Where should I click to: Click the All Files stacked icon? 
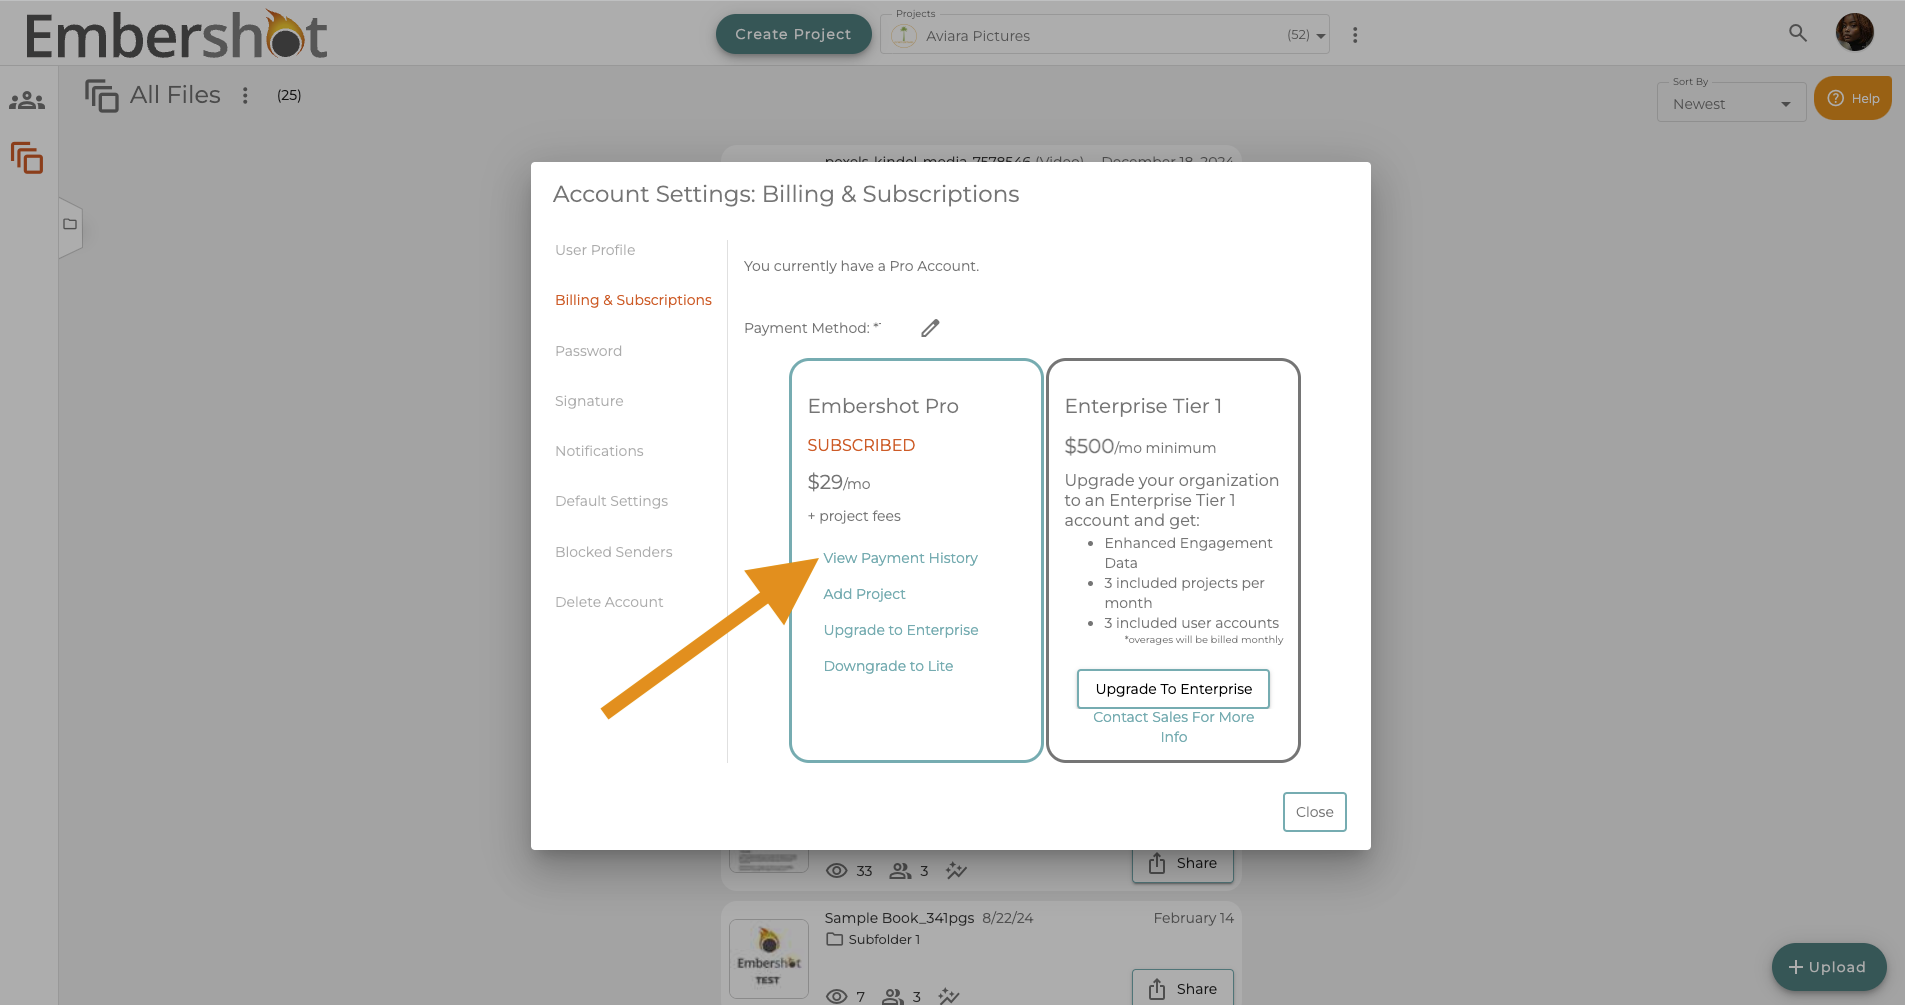tap(101, 96)
